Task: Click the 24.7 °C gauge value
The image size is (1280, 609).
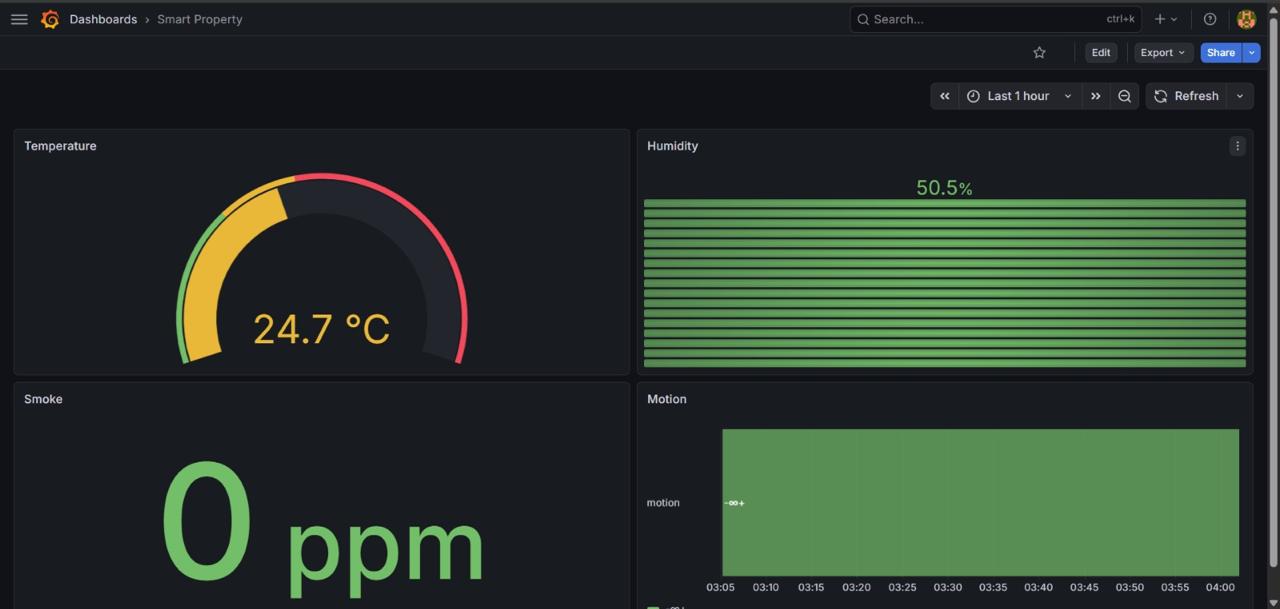Action: [x=321, y=329]
